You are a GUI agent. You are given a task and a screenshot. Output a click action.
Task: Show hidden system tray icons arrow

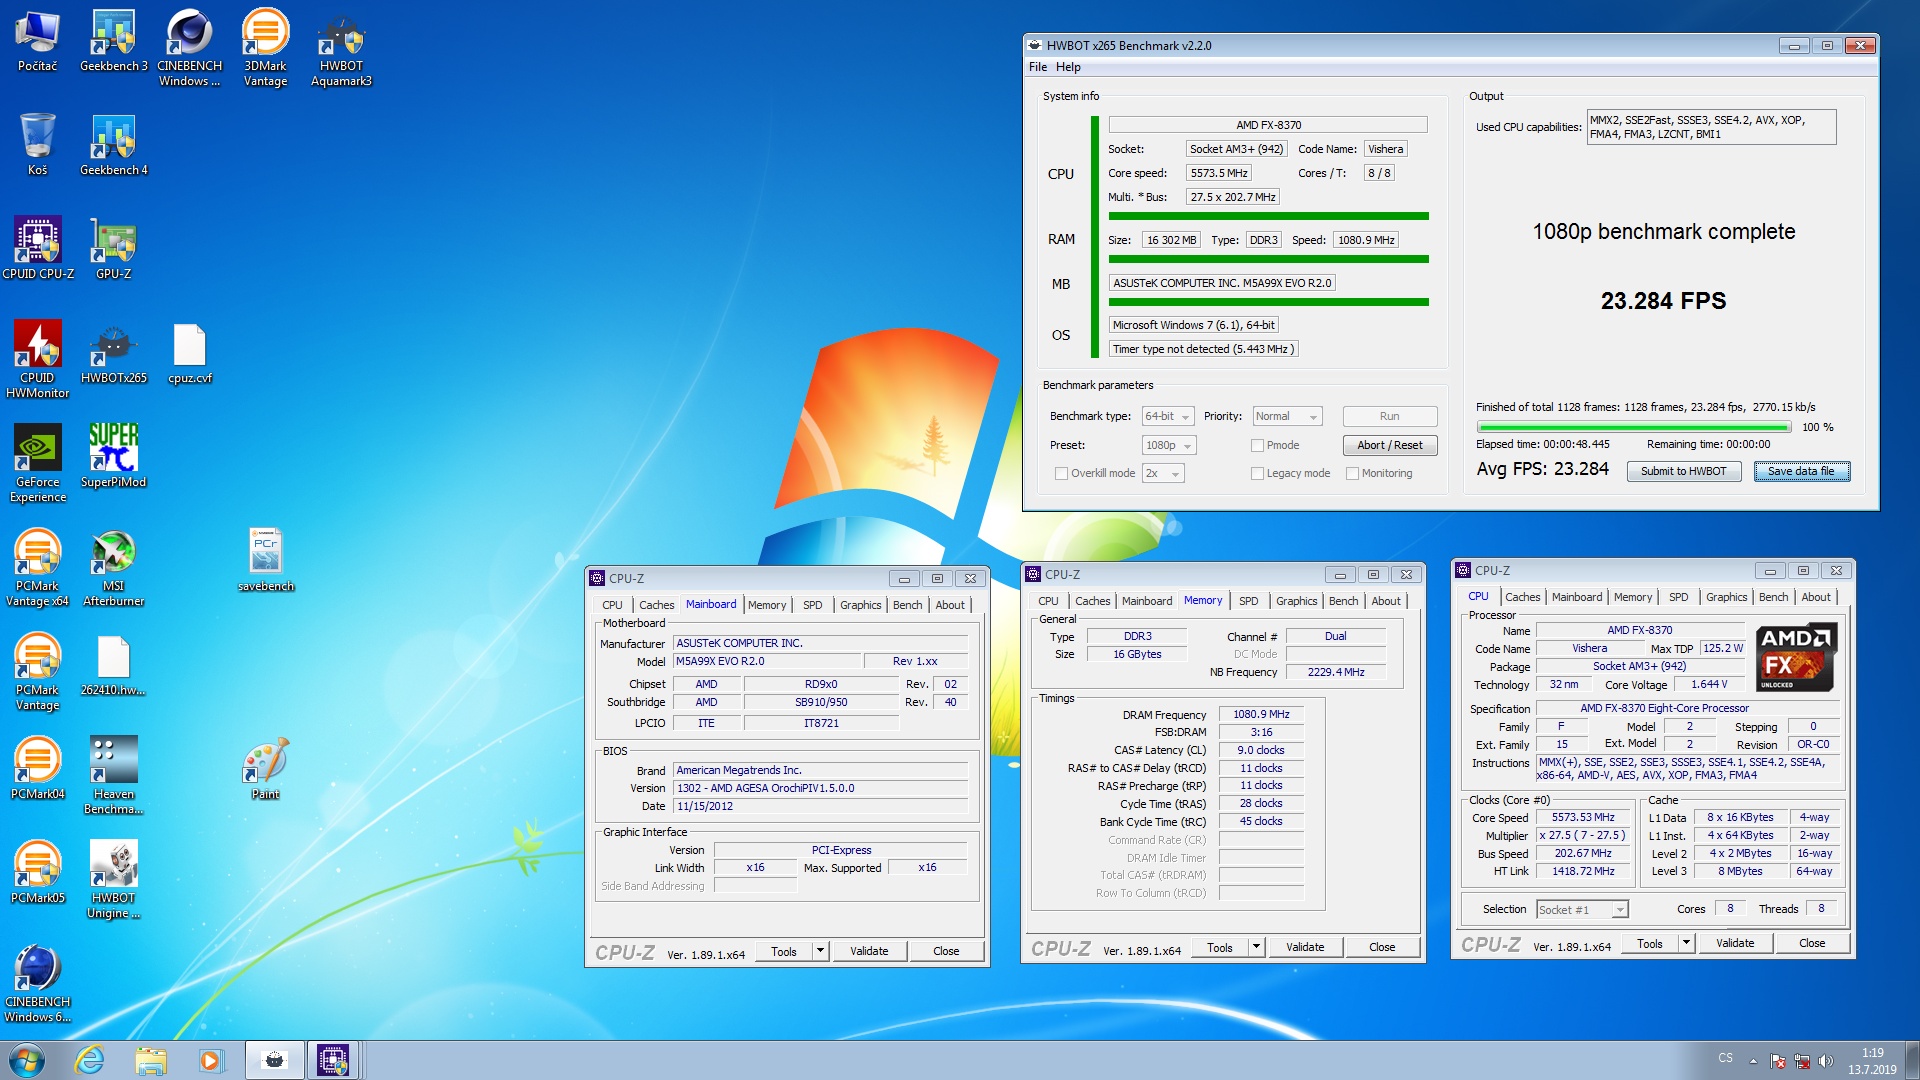1753,1061
